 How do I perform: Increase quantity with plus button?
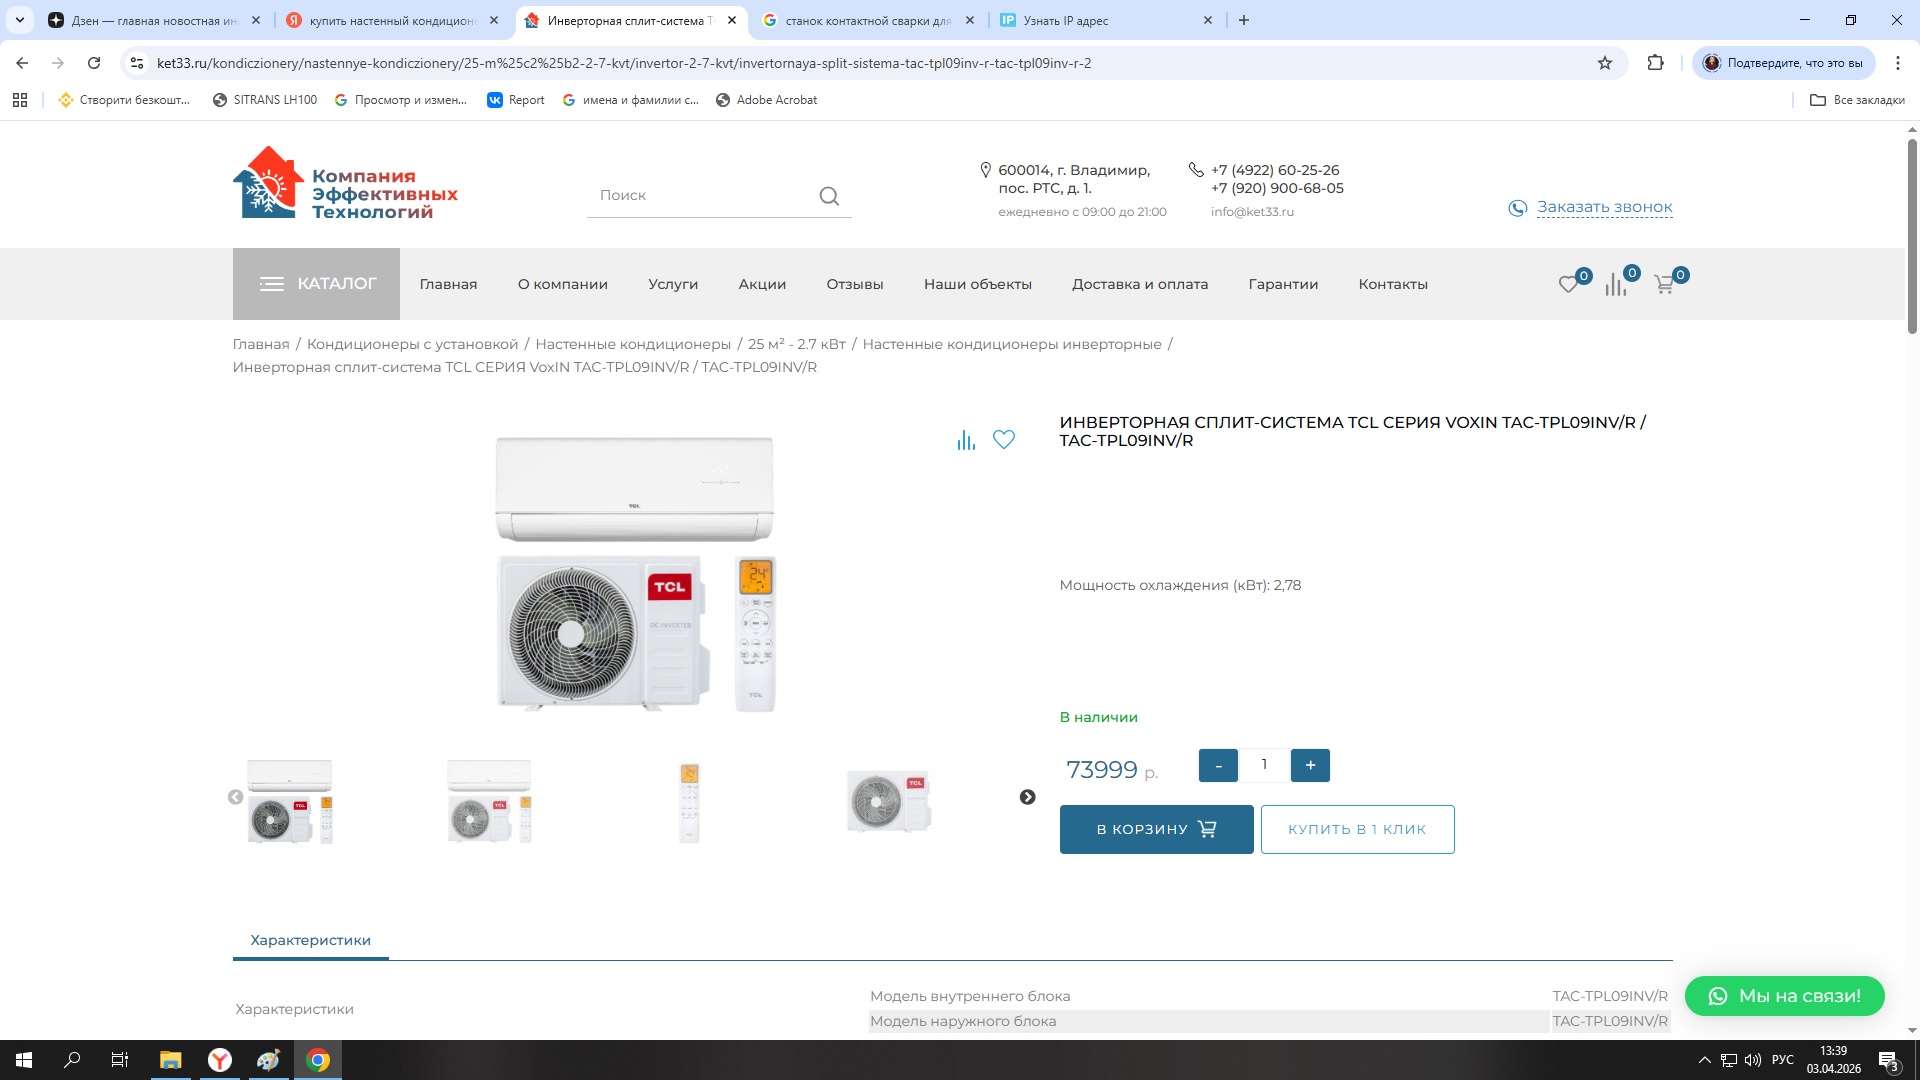point(1310,766)
